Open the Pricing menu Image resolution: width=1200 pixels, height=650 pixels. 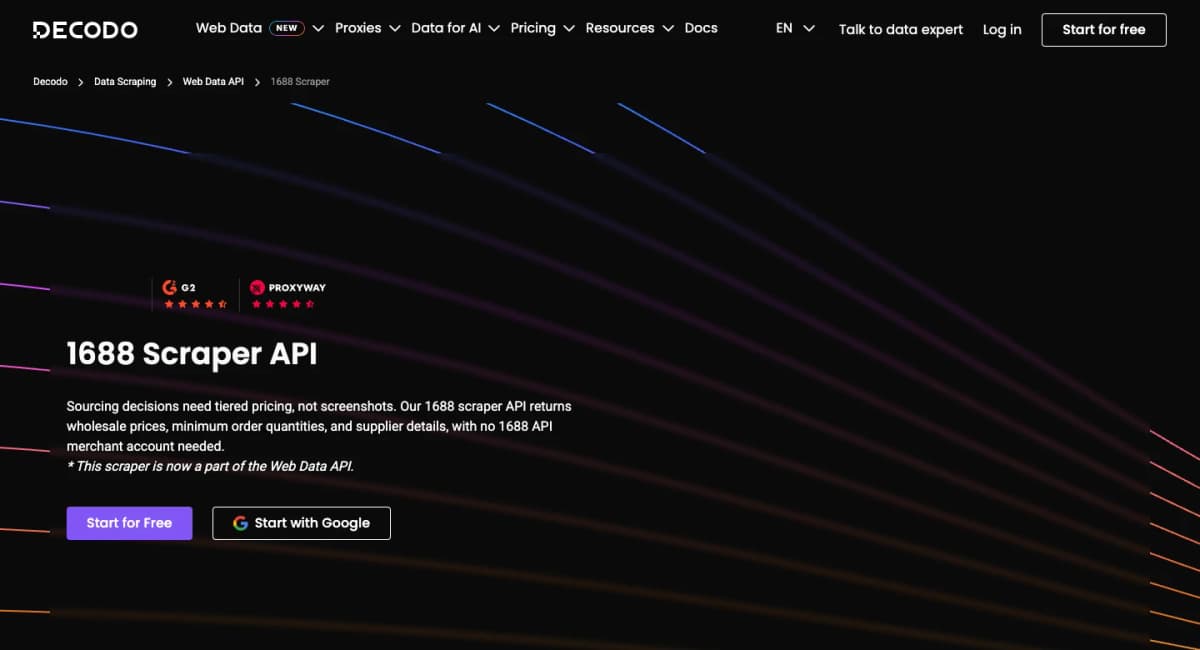coord(533,28)
